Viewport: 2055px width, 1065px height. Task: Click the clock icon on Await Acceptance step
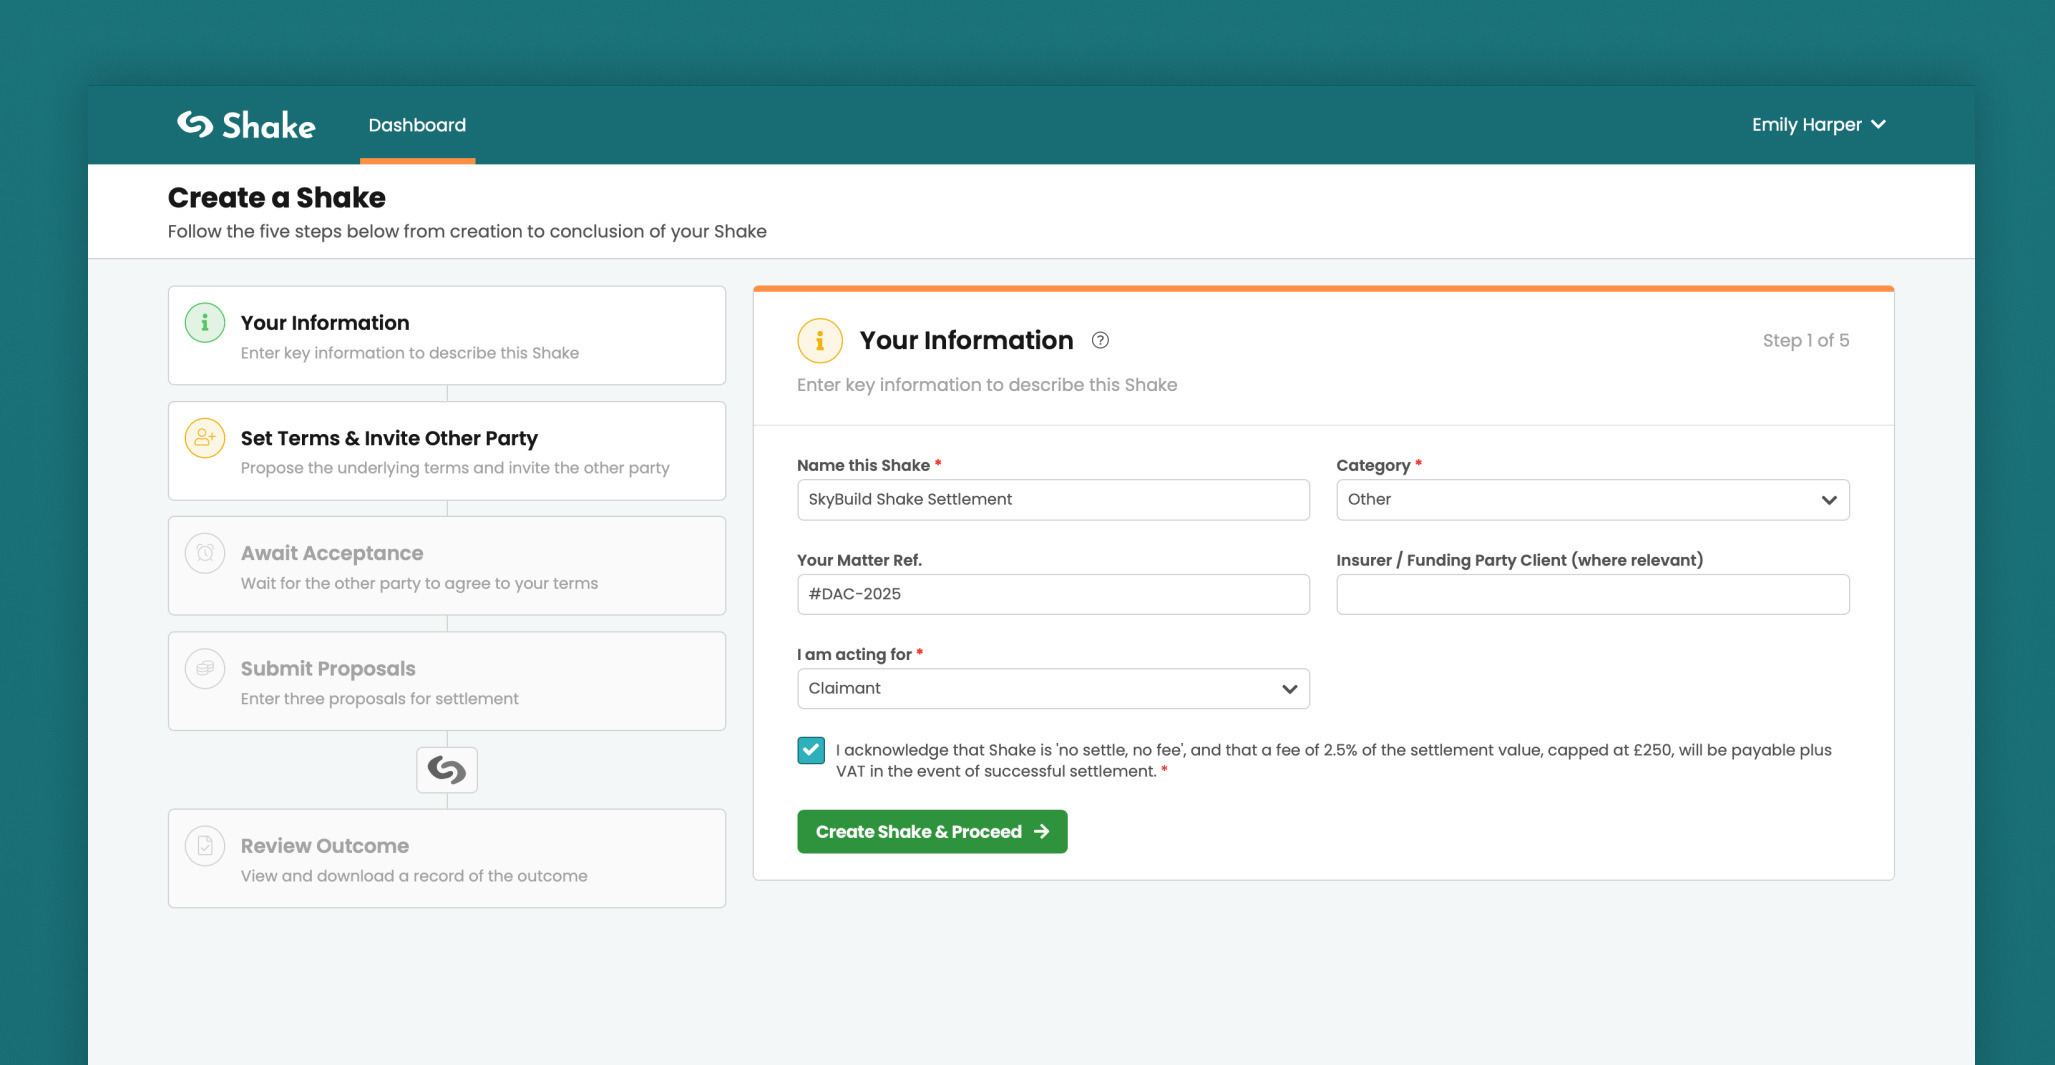click(x=204, y=552)
